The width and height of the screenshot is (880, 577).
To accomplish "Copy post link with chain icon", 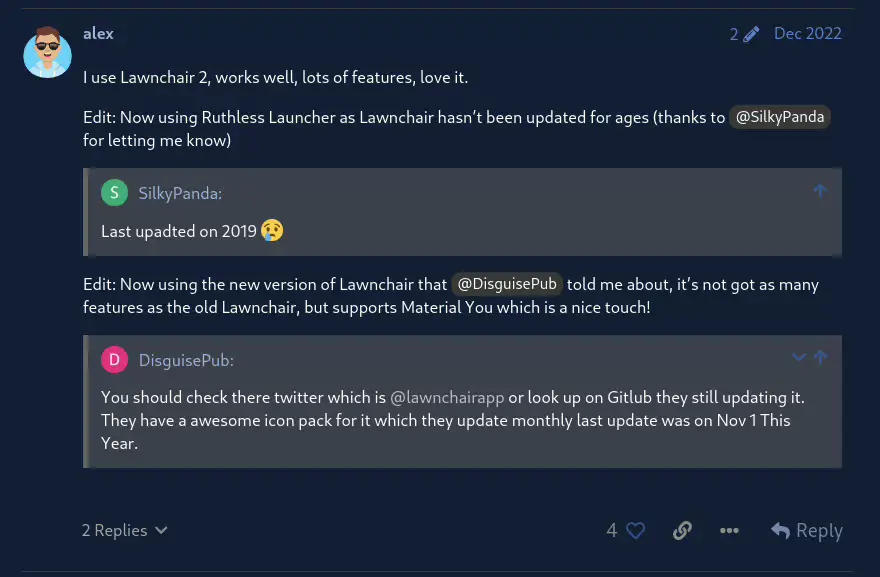I will pyautogui.click(x=682, y=530).
